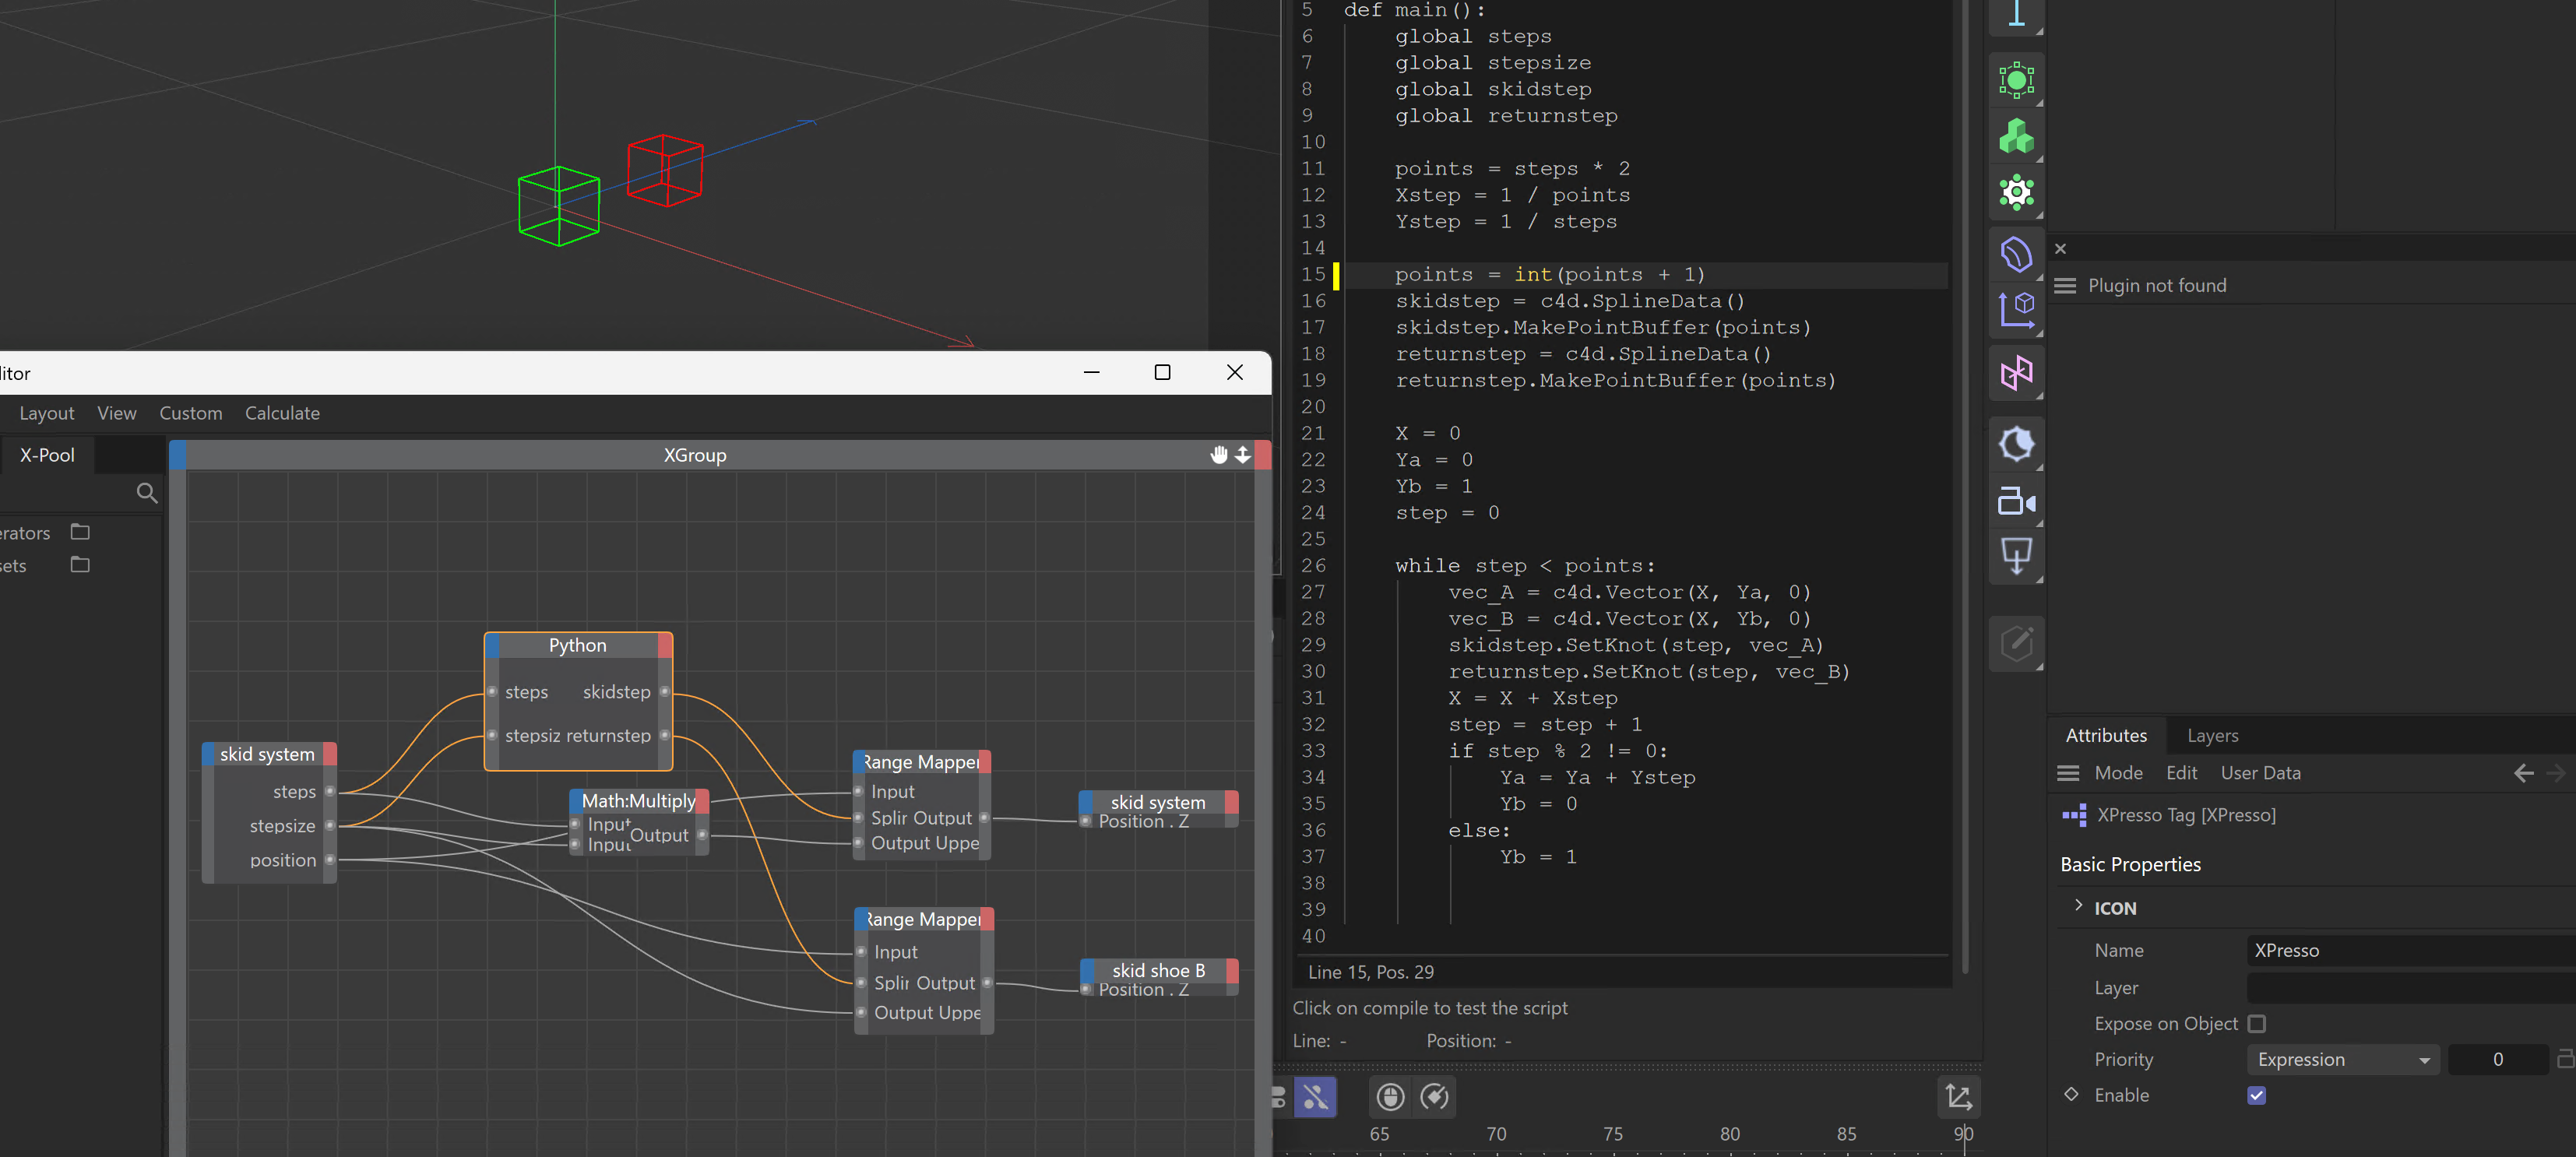Image resolution: width=2576 pixels, height=1157 pixels.
Task: Click the green effector gear icon
Action: tap(2015, 192)
